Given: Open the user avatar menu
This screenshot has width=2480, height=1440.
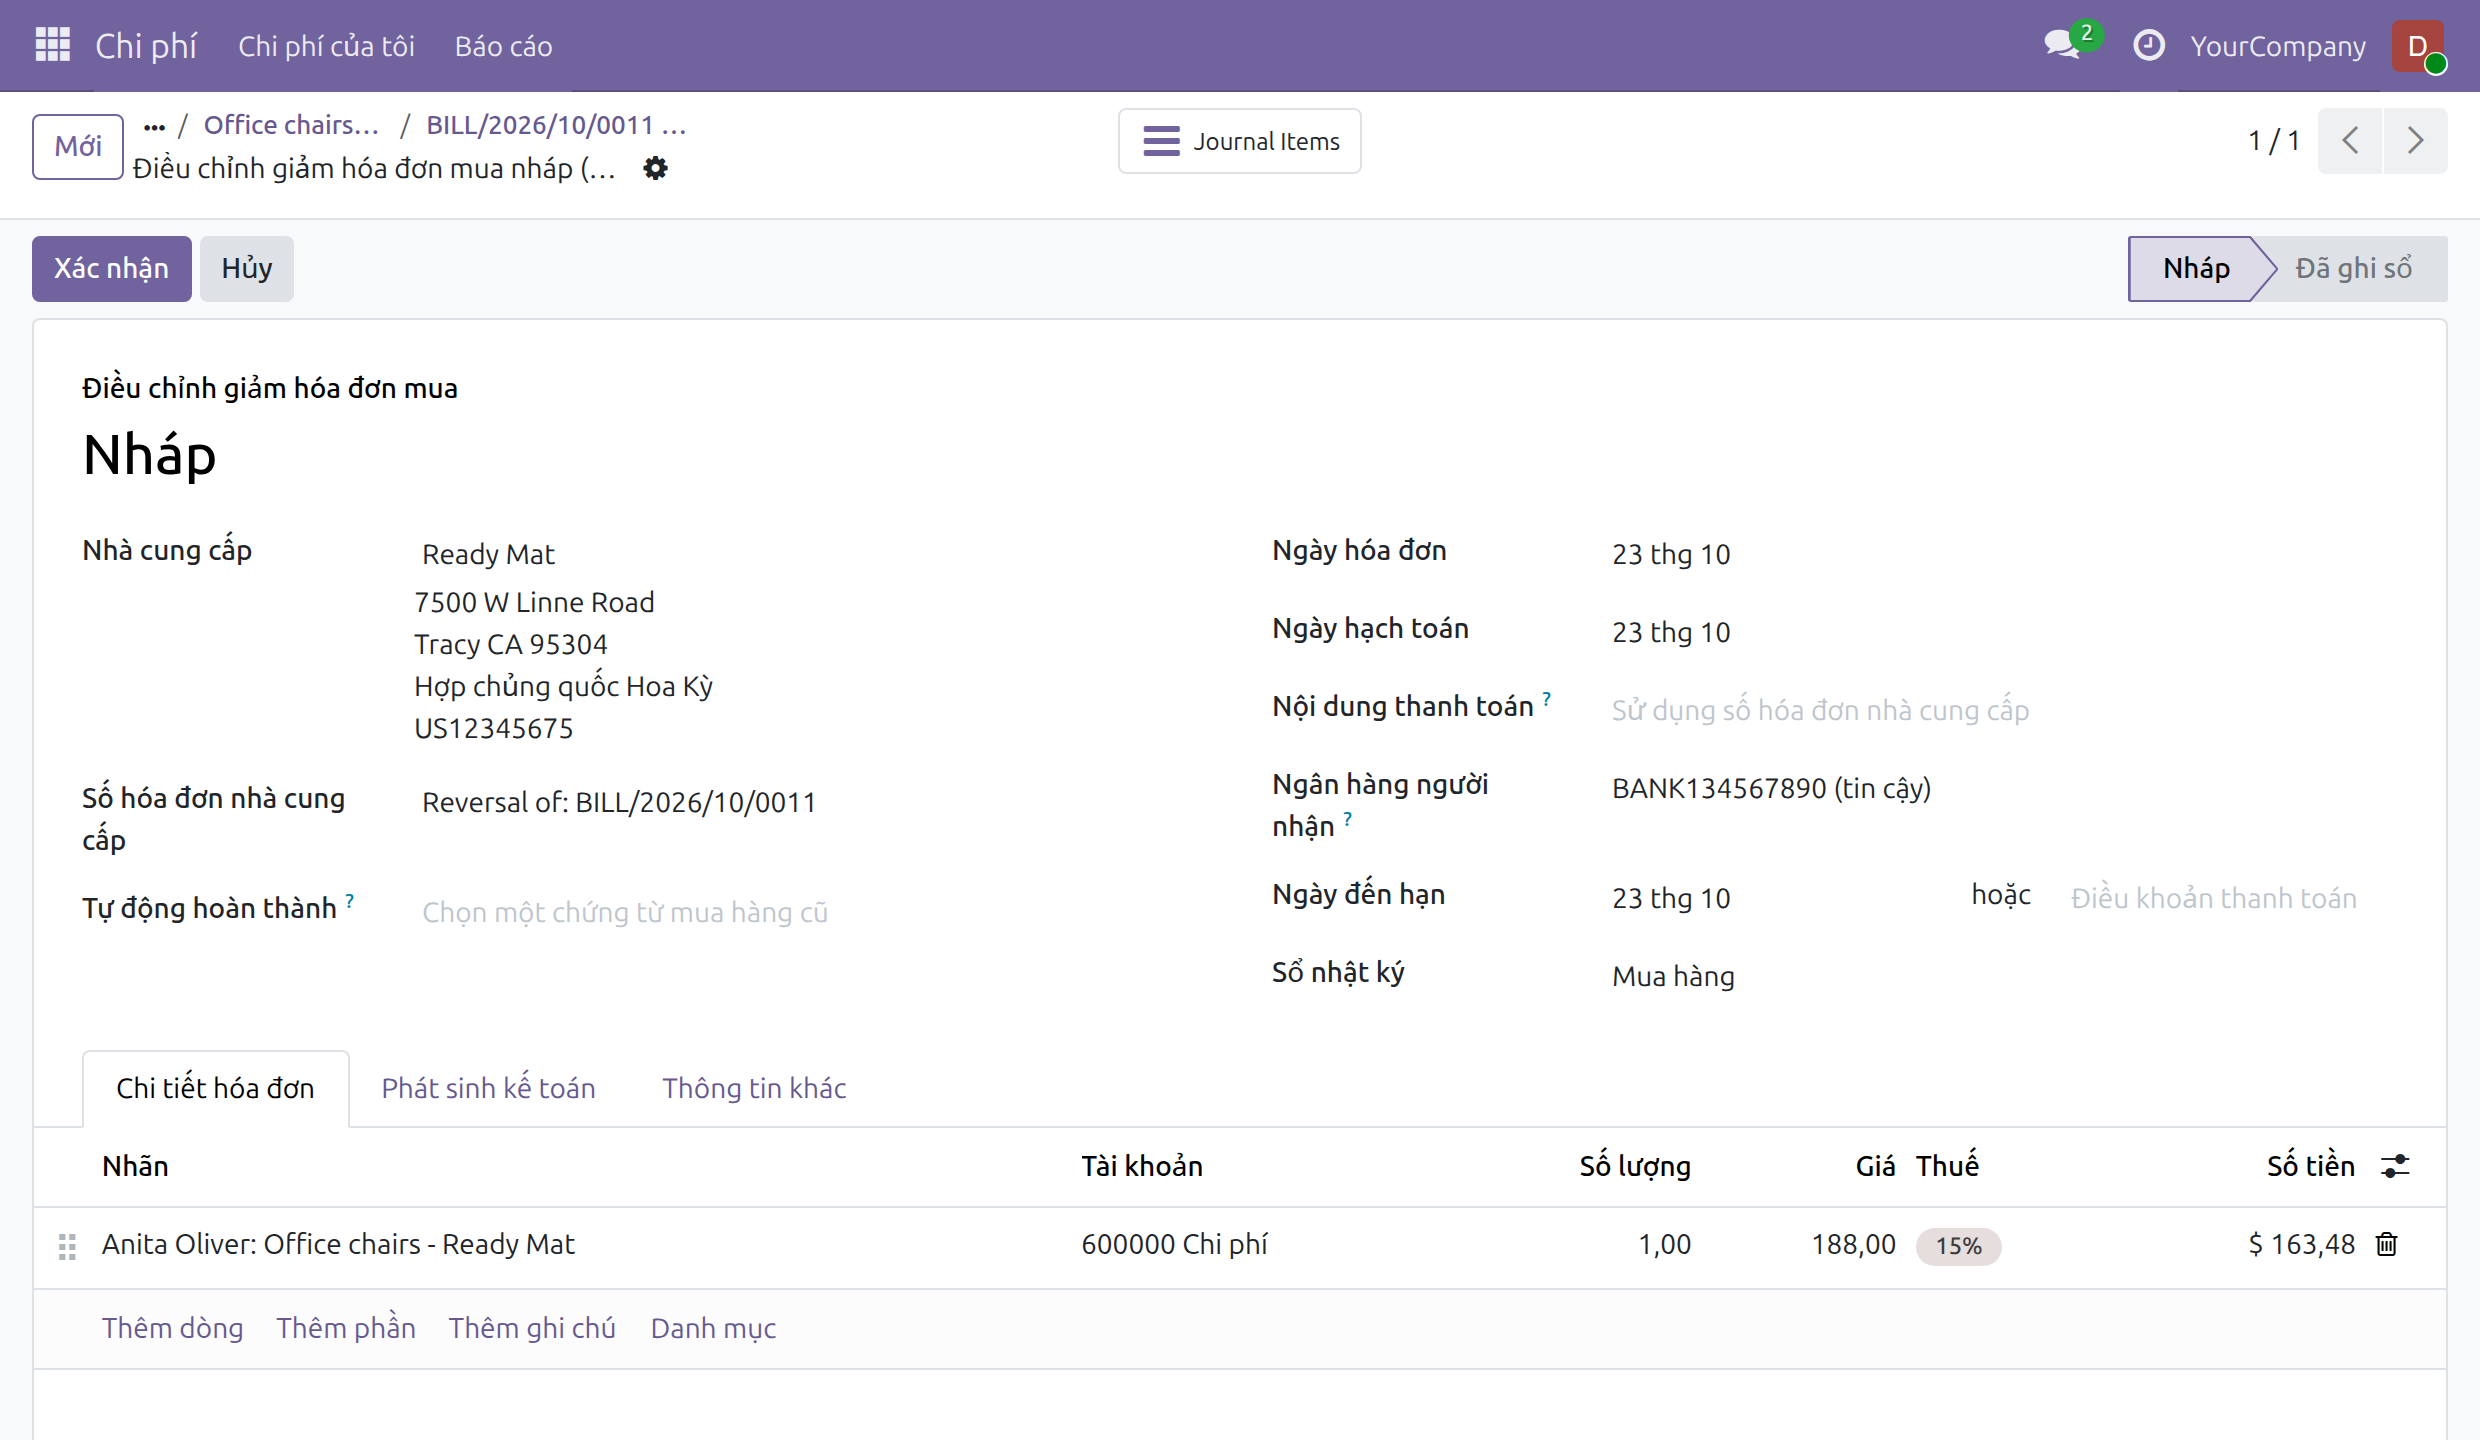Looking at the screenshot, I should coord(2418,46).
